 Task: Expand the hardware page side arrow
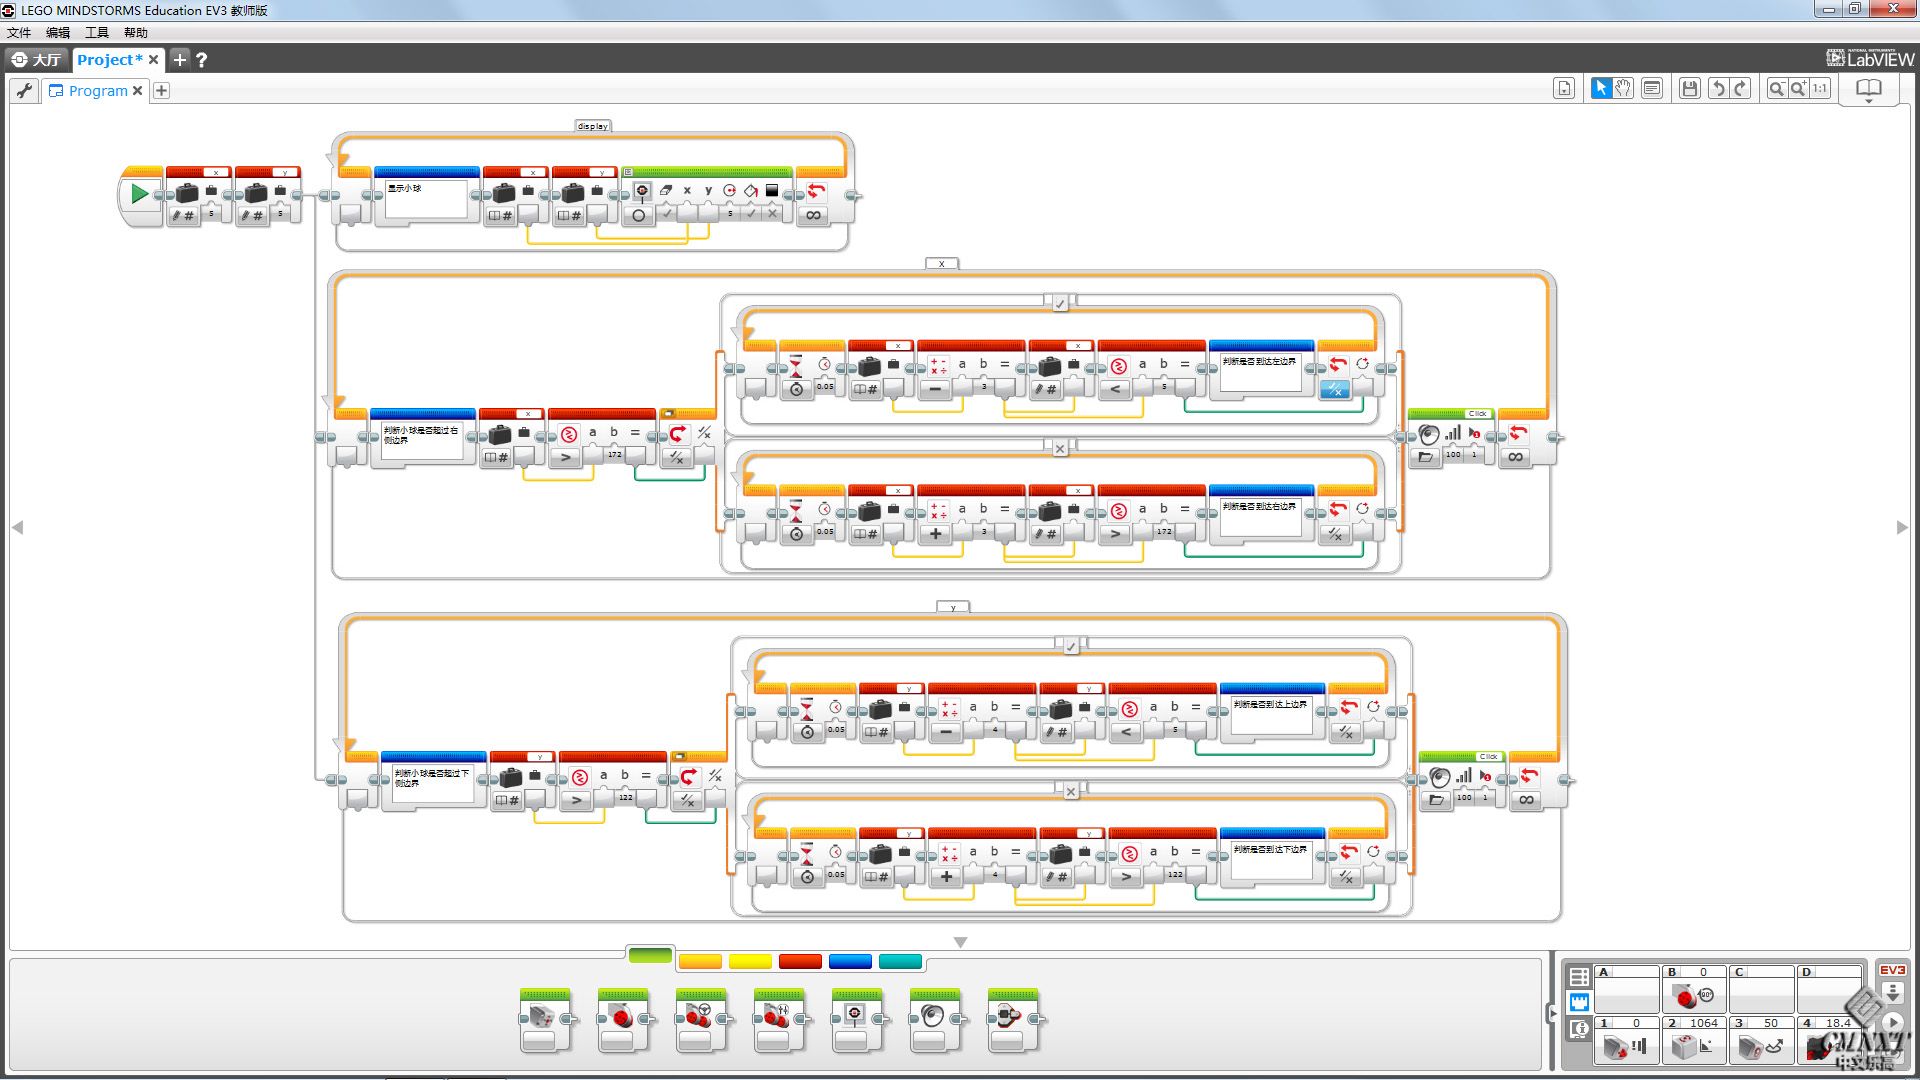1553,1013
